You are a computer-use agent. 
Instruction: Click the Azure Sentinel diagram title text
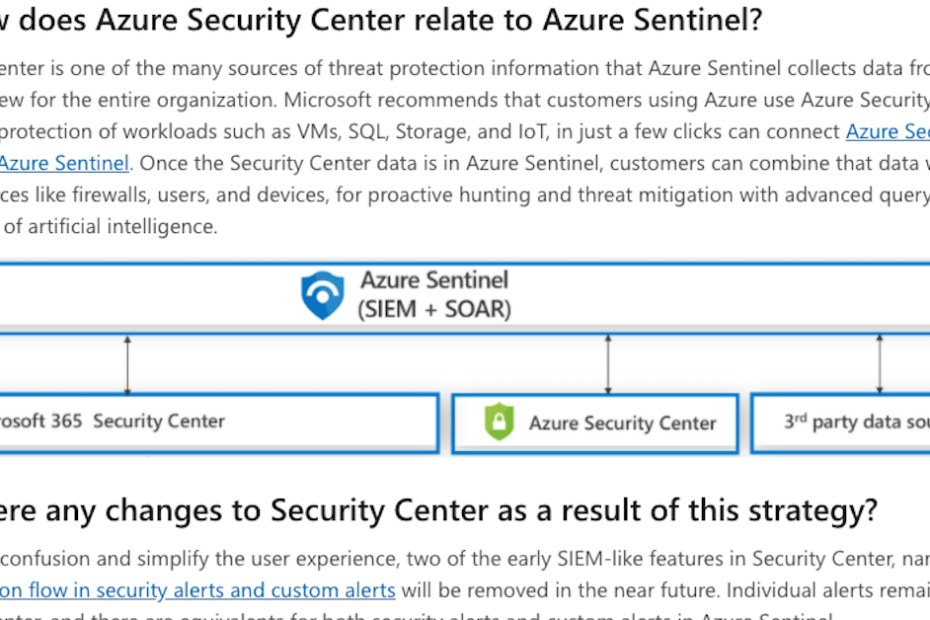435,280
